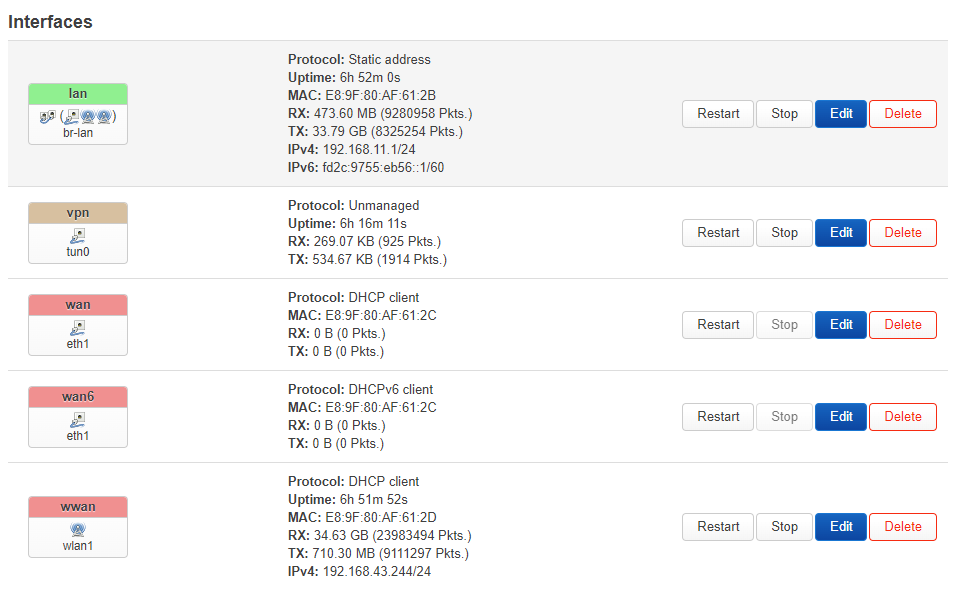
Task: Click the eth1 icon under wan6
Action: tap(78, 420)
